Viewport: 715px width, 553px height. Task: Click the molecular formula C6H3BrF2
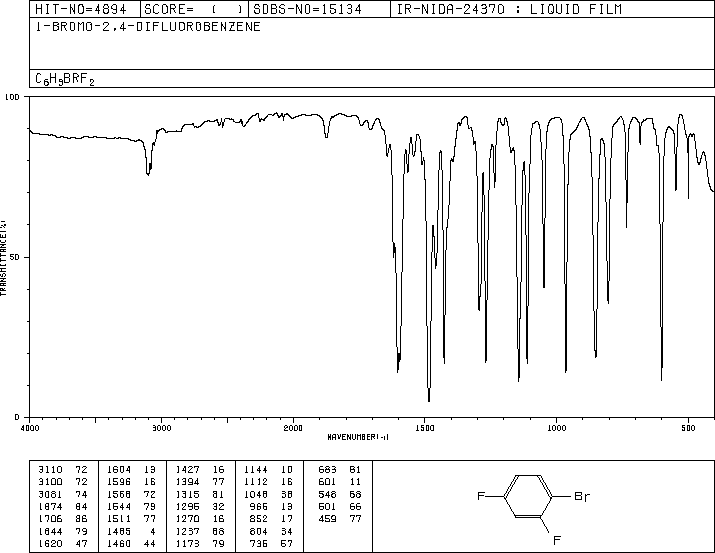[x=65, y=79]
